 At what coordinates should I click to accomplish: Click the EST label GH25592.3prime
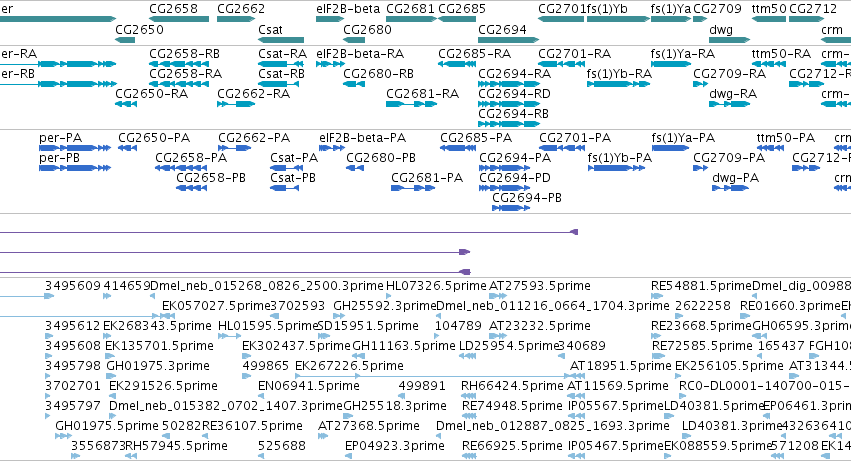click(x=385, y=306)
